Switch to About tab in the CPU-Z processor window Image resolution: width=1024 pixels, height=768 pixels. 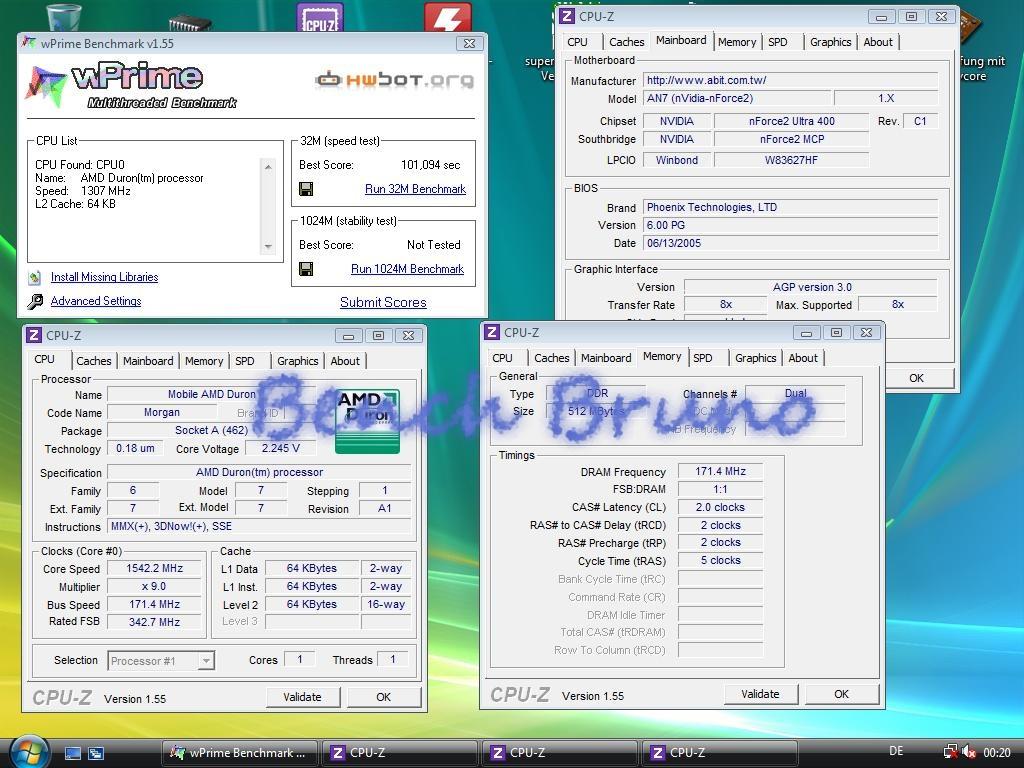[x=345, y=360]
